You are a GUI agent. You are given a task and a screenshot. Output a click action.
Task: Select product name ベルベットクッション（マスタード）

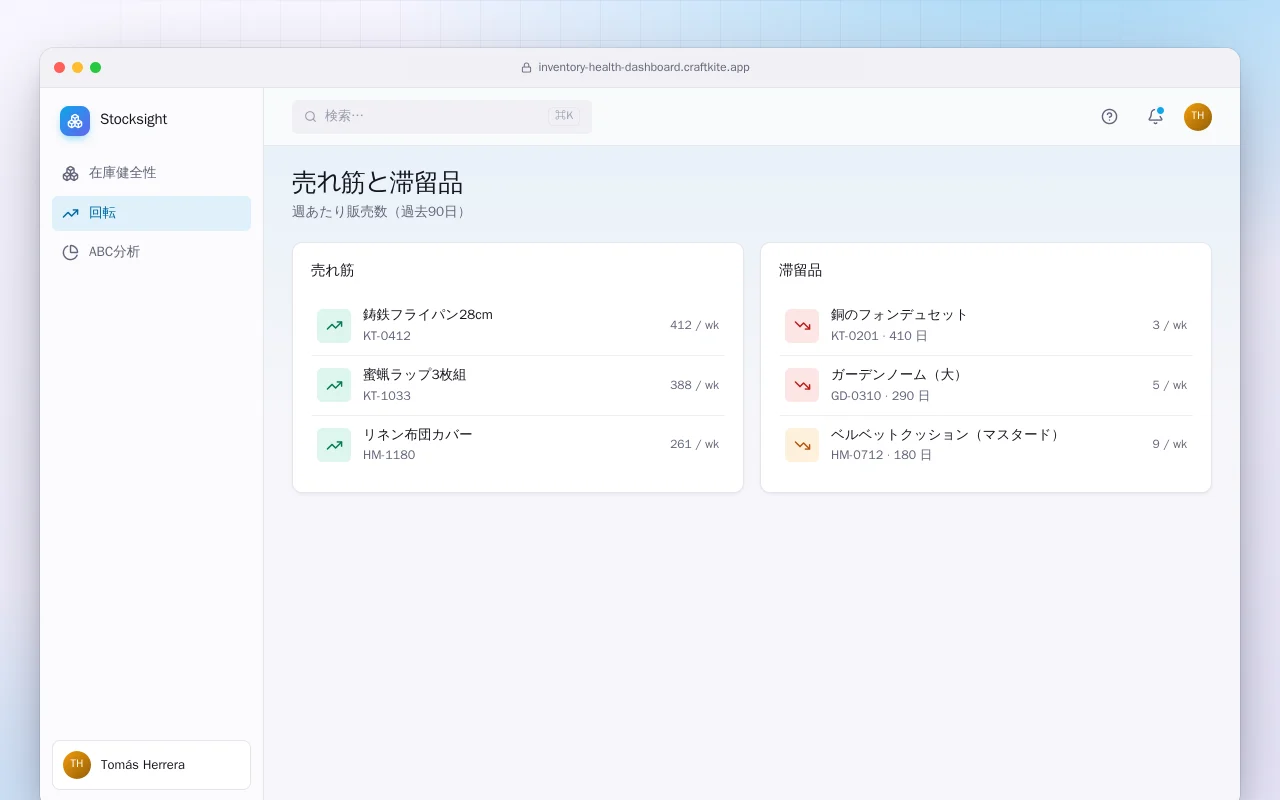tap(947, 435)
